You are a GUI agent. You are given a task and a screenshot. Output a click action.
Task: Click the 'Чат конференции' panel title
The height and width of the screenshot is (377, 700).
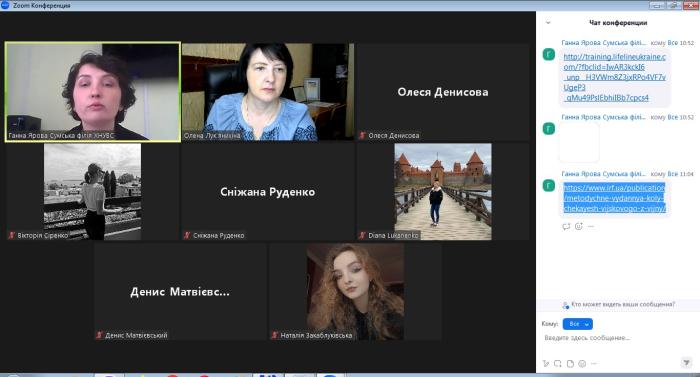618,23
